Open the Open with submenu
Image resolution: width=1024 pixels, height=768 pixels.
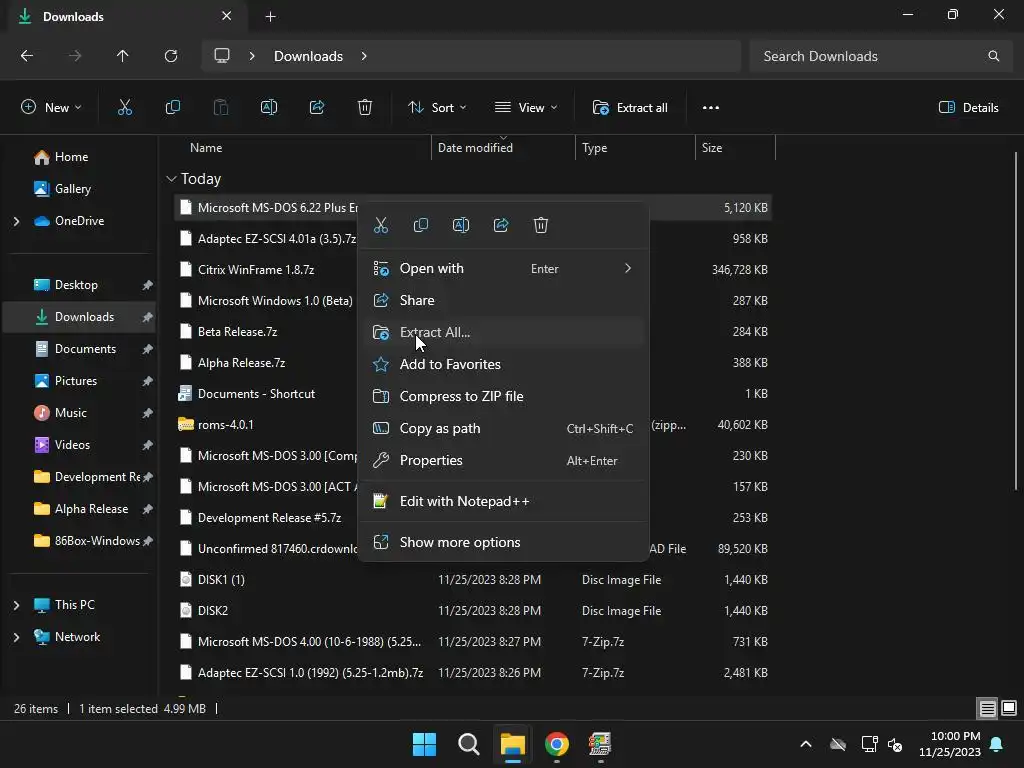coord(503,268)
